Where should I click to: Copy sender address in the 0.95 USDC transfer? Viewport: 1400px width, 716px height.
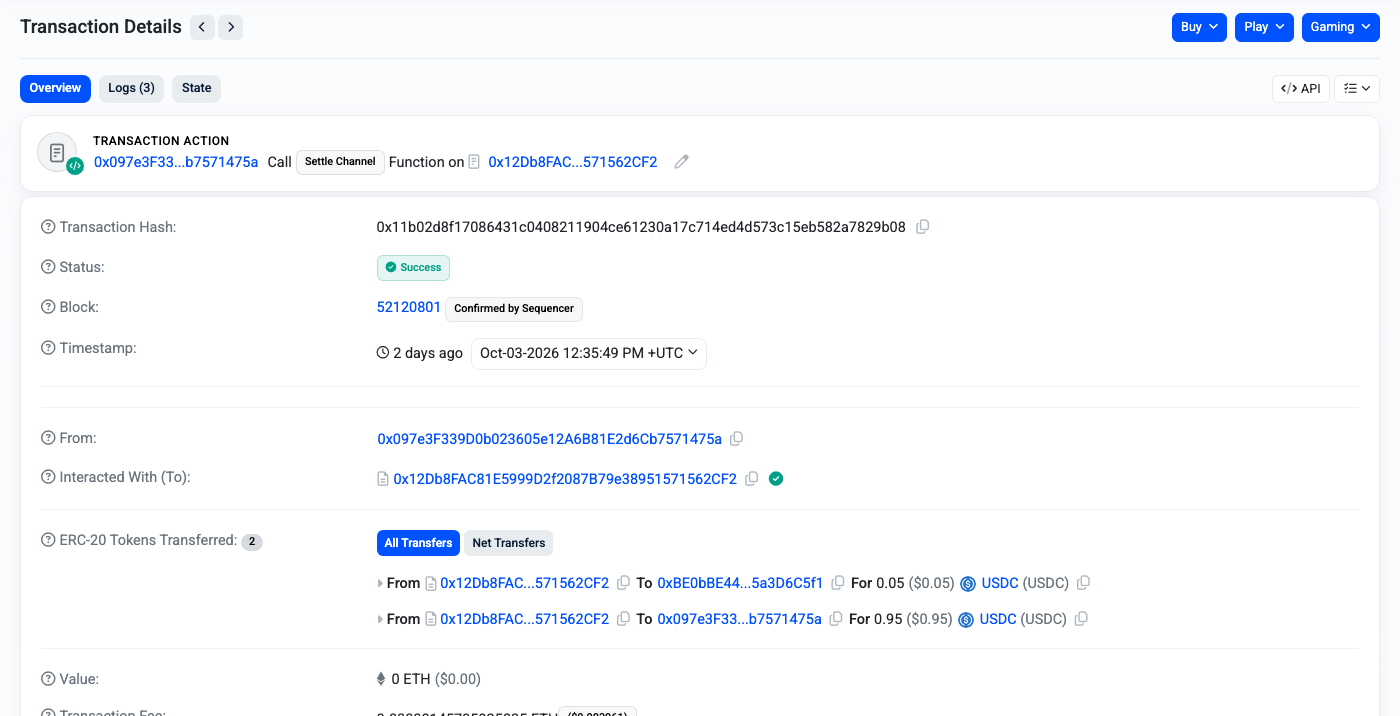tap(624, 619)
